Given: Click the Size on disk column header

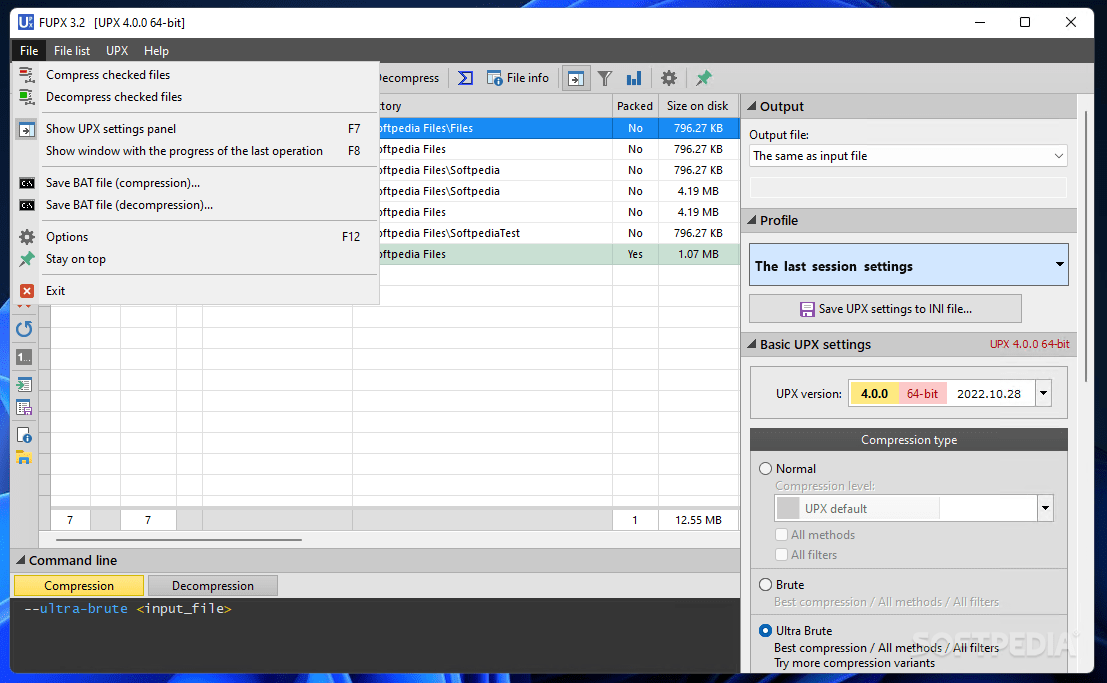Looking at the screenshot, I should [x=698, y=106].
